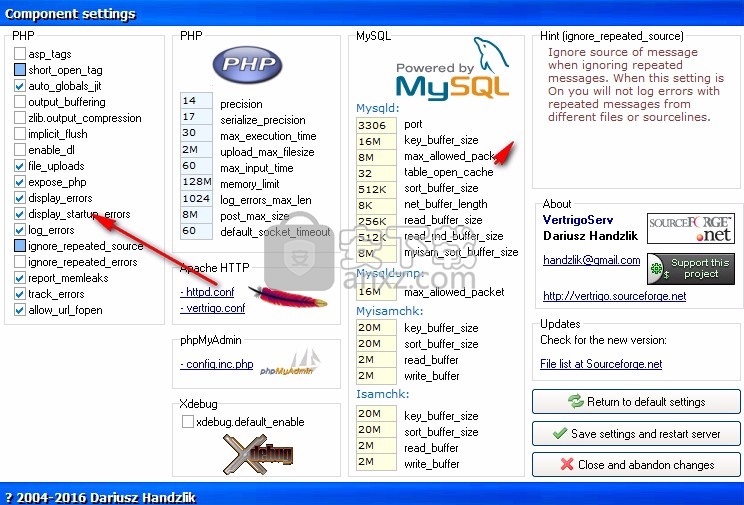Click the handzlik@gmail.com email link
The height and width of the screenshot is (505, 744).
point(592,260)
